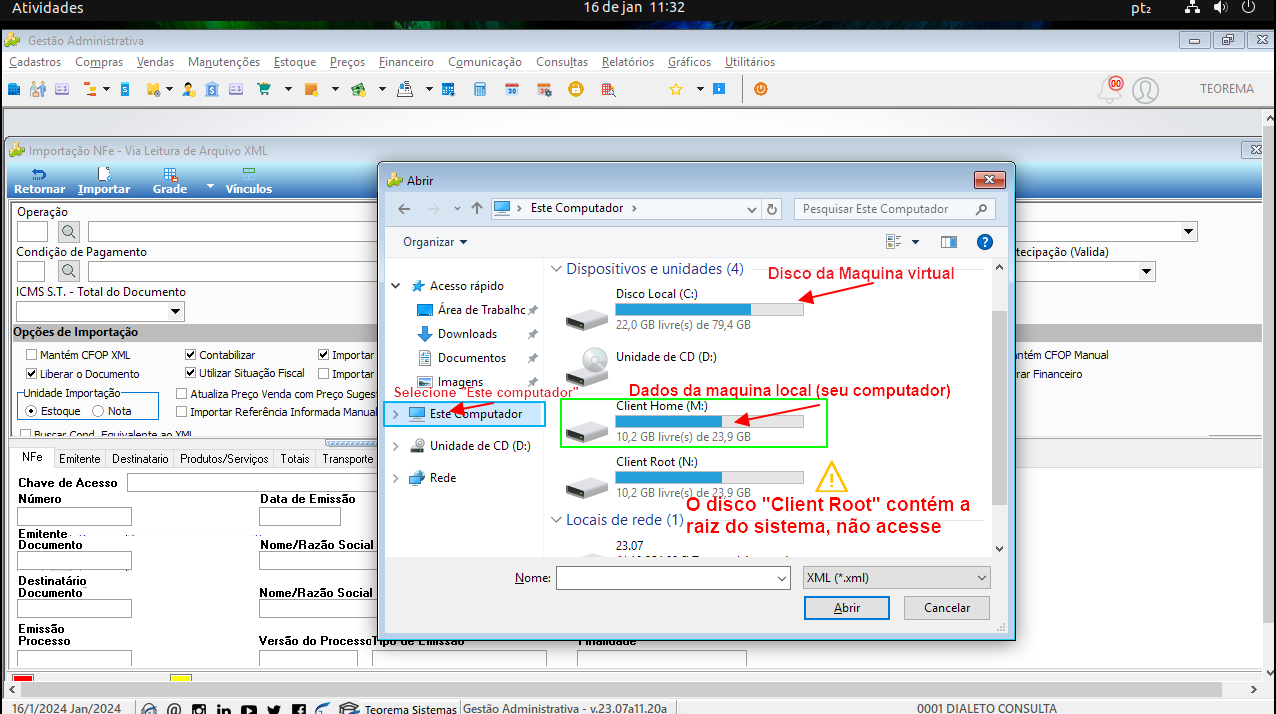Click the notifications bell icon with badge

(x=1110, y=89)
